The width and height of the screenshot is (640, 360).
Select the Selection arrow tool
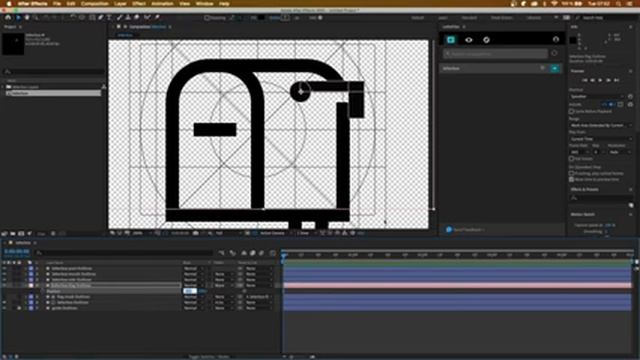coord(18,18)
